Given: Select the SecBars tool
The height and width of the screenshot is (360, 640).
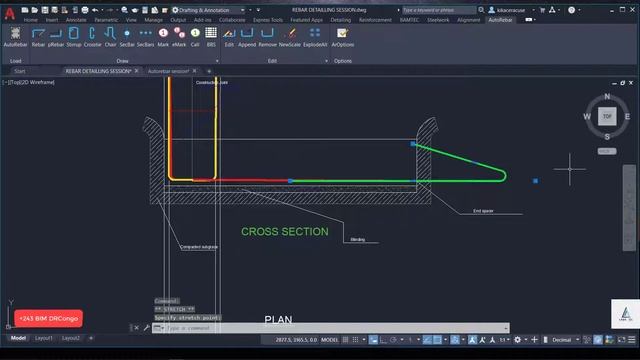Looking at the screenshot, I should (x=145, y=37).
